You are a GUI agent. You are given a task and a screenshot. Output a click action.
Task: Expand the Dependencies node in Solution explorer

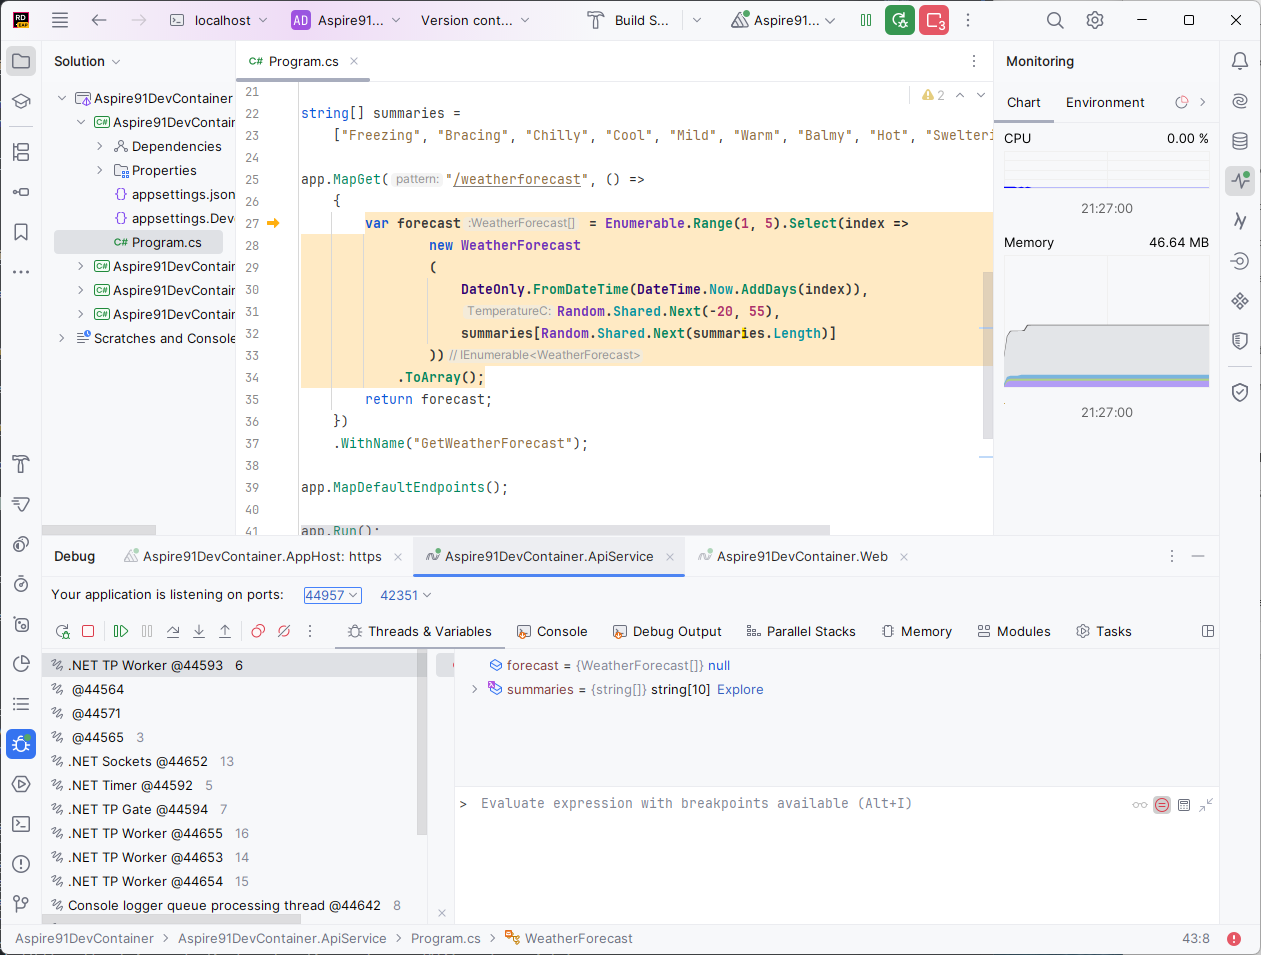click(x=99, y=146)
